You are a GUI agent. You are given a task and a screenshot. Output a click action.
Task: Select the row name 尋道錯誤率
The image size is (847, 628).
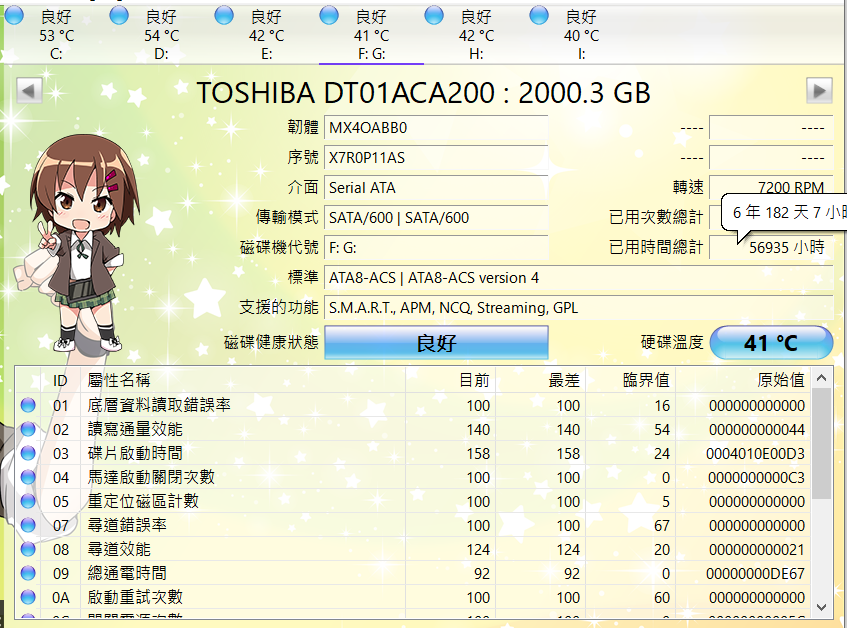coord(127,525)
